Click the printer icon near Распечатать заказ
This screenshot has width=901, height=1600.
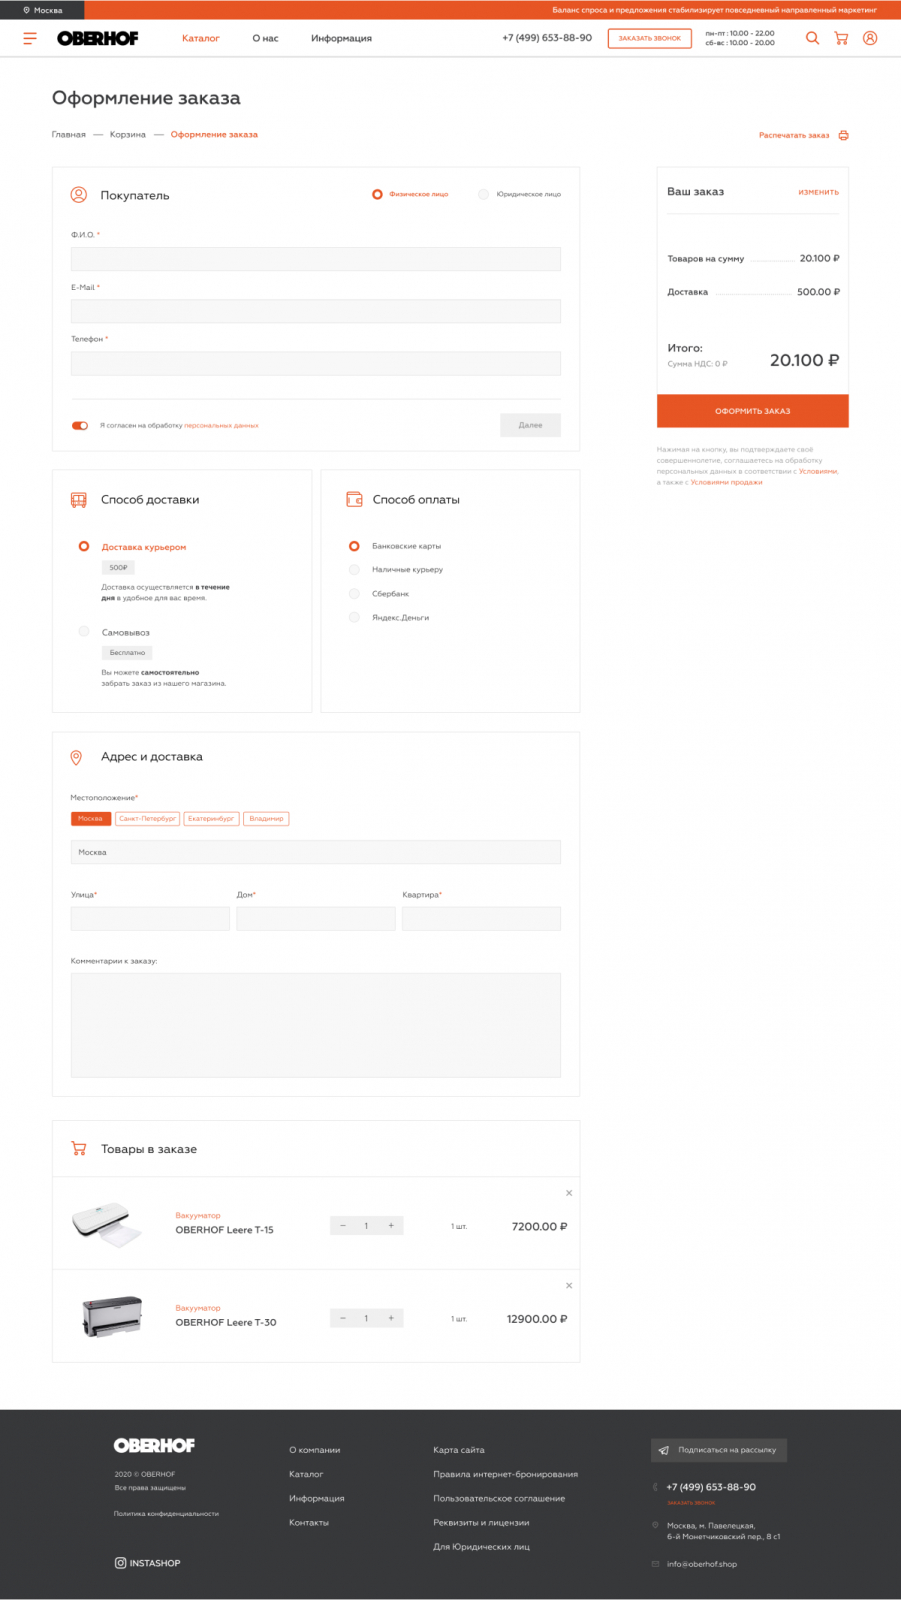click(x=843, y=135)
